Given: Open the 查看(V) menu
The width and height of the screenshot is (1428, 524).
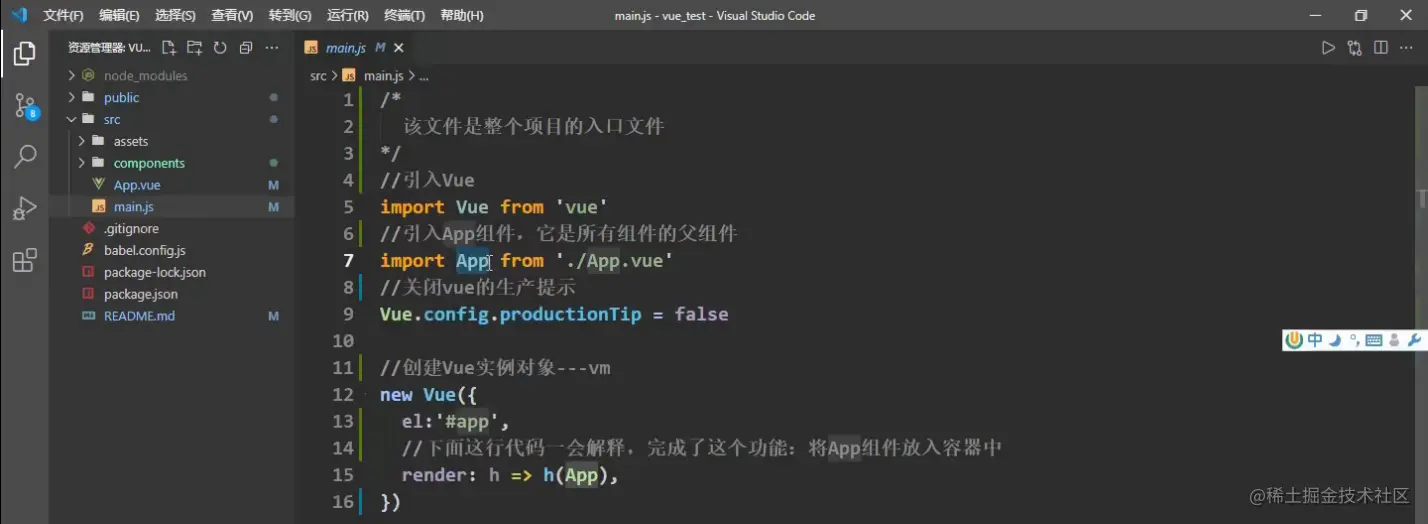Looking at the screenshot, I should click(232, 16).
